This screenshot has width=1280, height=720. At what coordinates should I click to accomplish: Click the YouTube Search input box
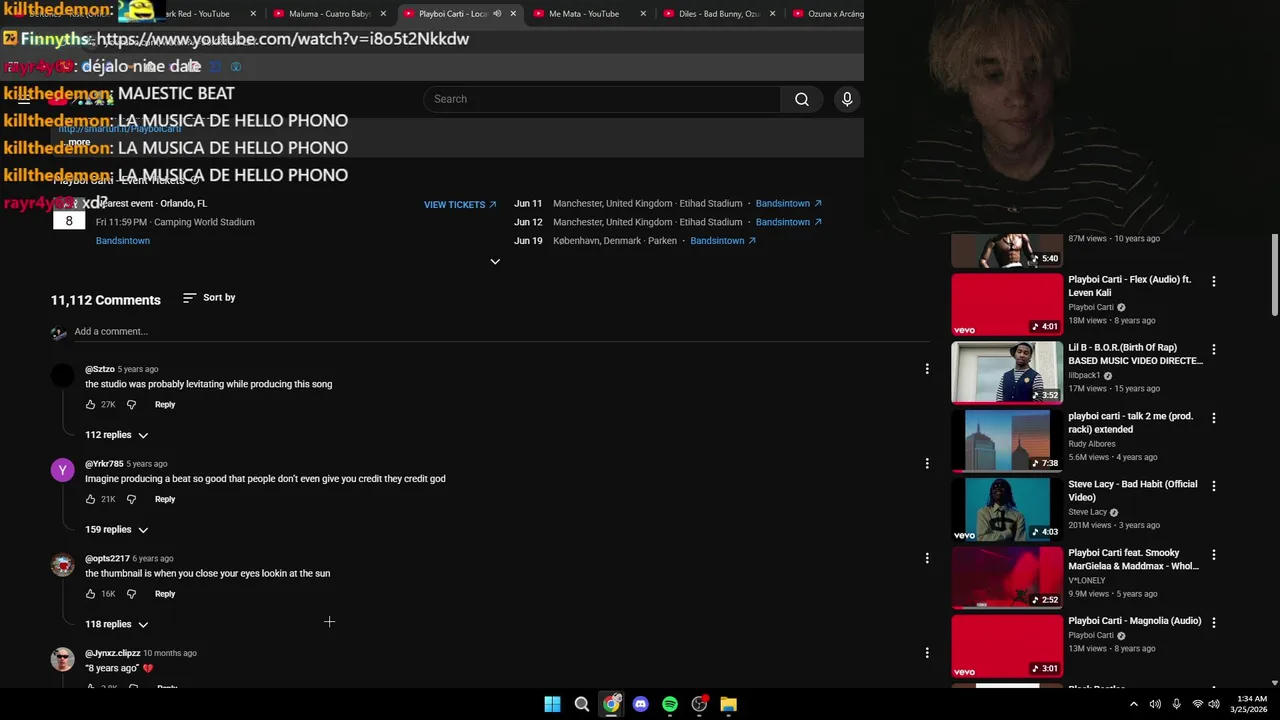click(x=602, y=99)
